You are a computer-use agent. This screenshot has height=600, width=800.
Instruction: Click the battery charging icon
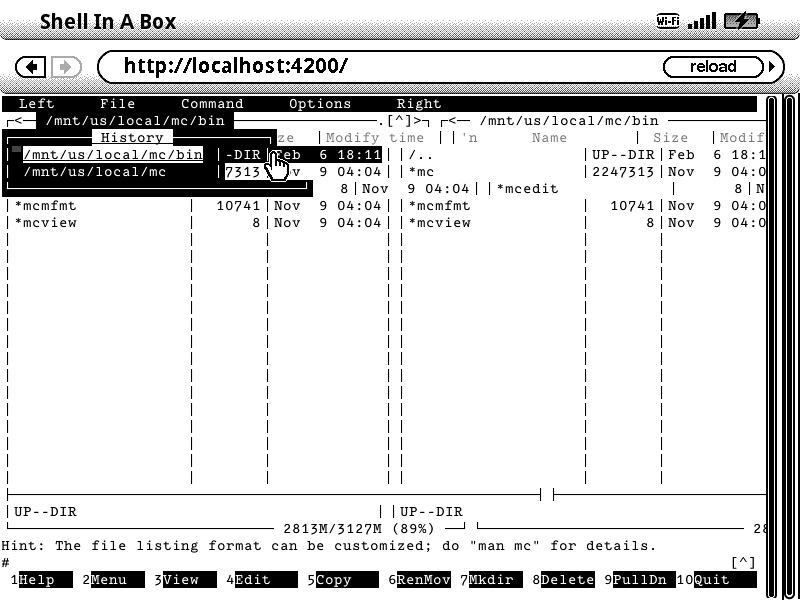[x=742, y=21]
